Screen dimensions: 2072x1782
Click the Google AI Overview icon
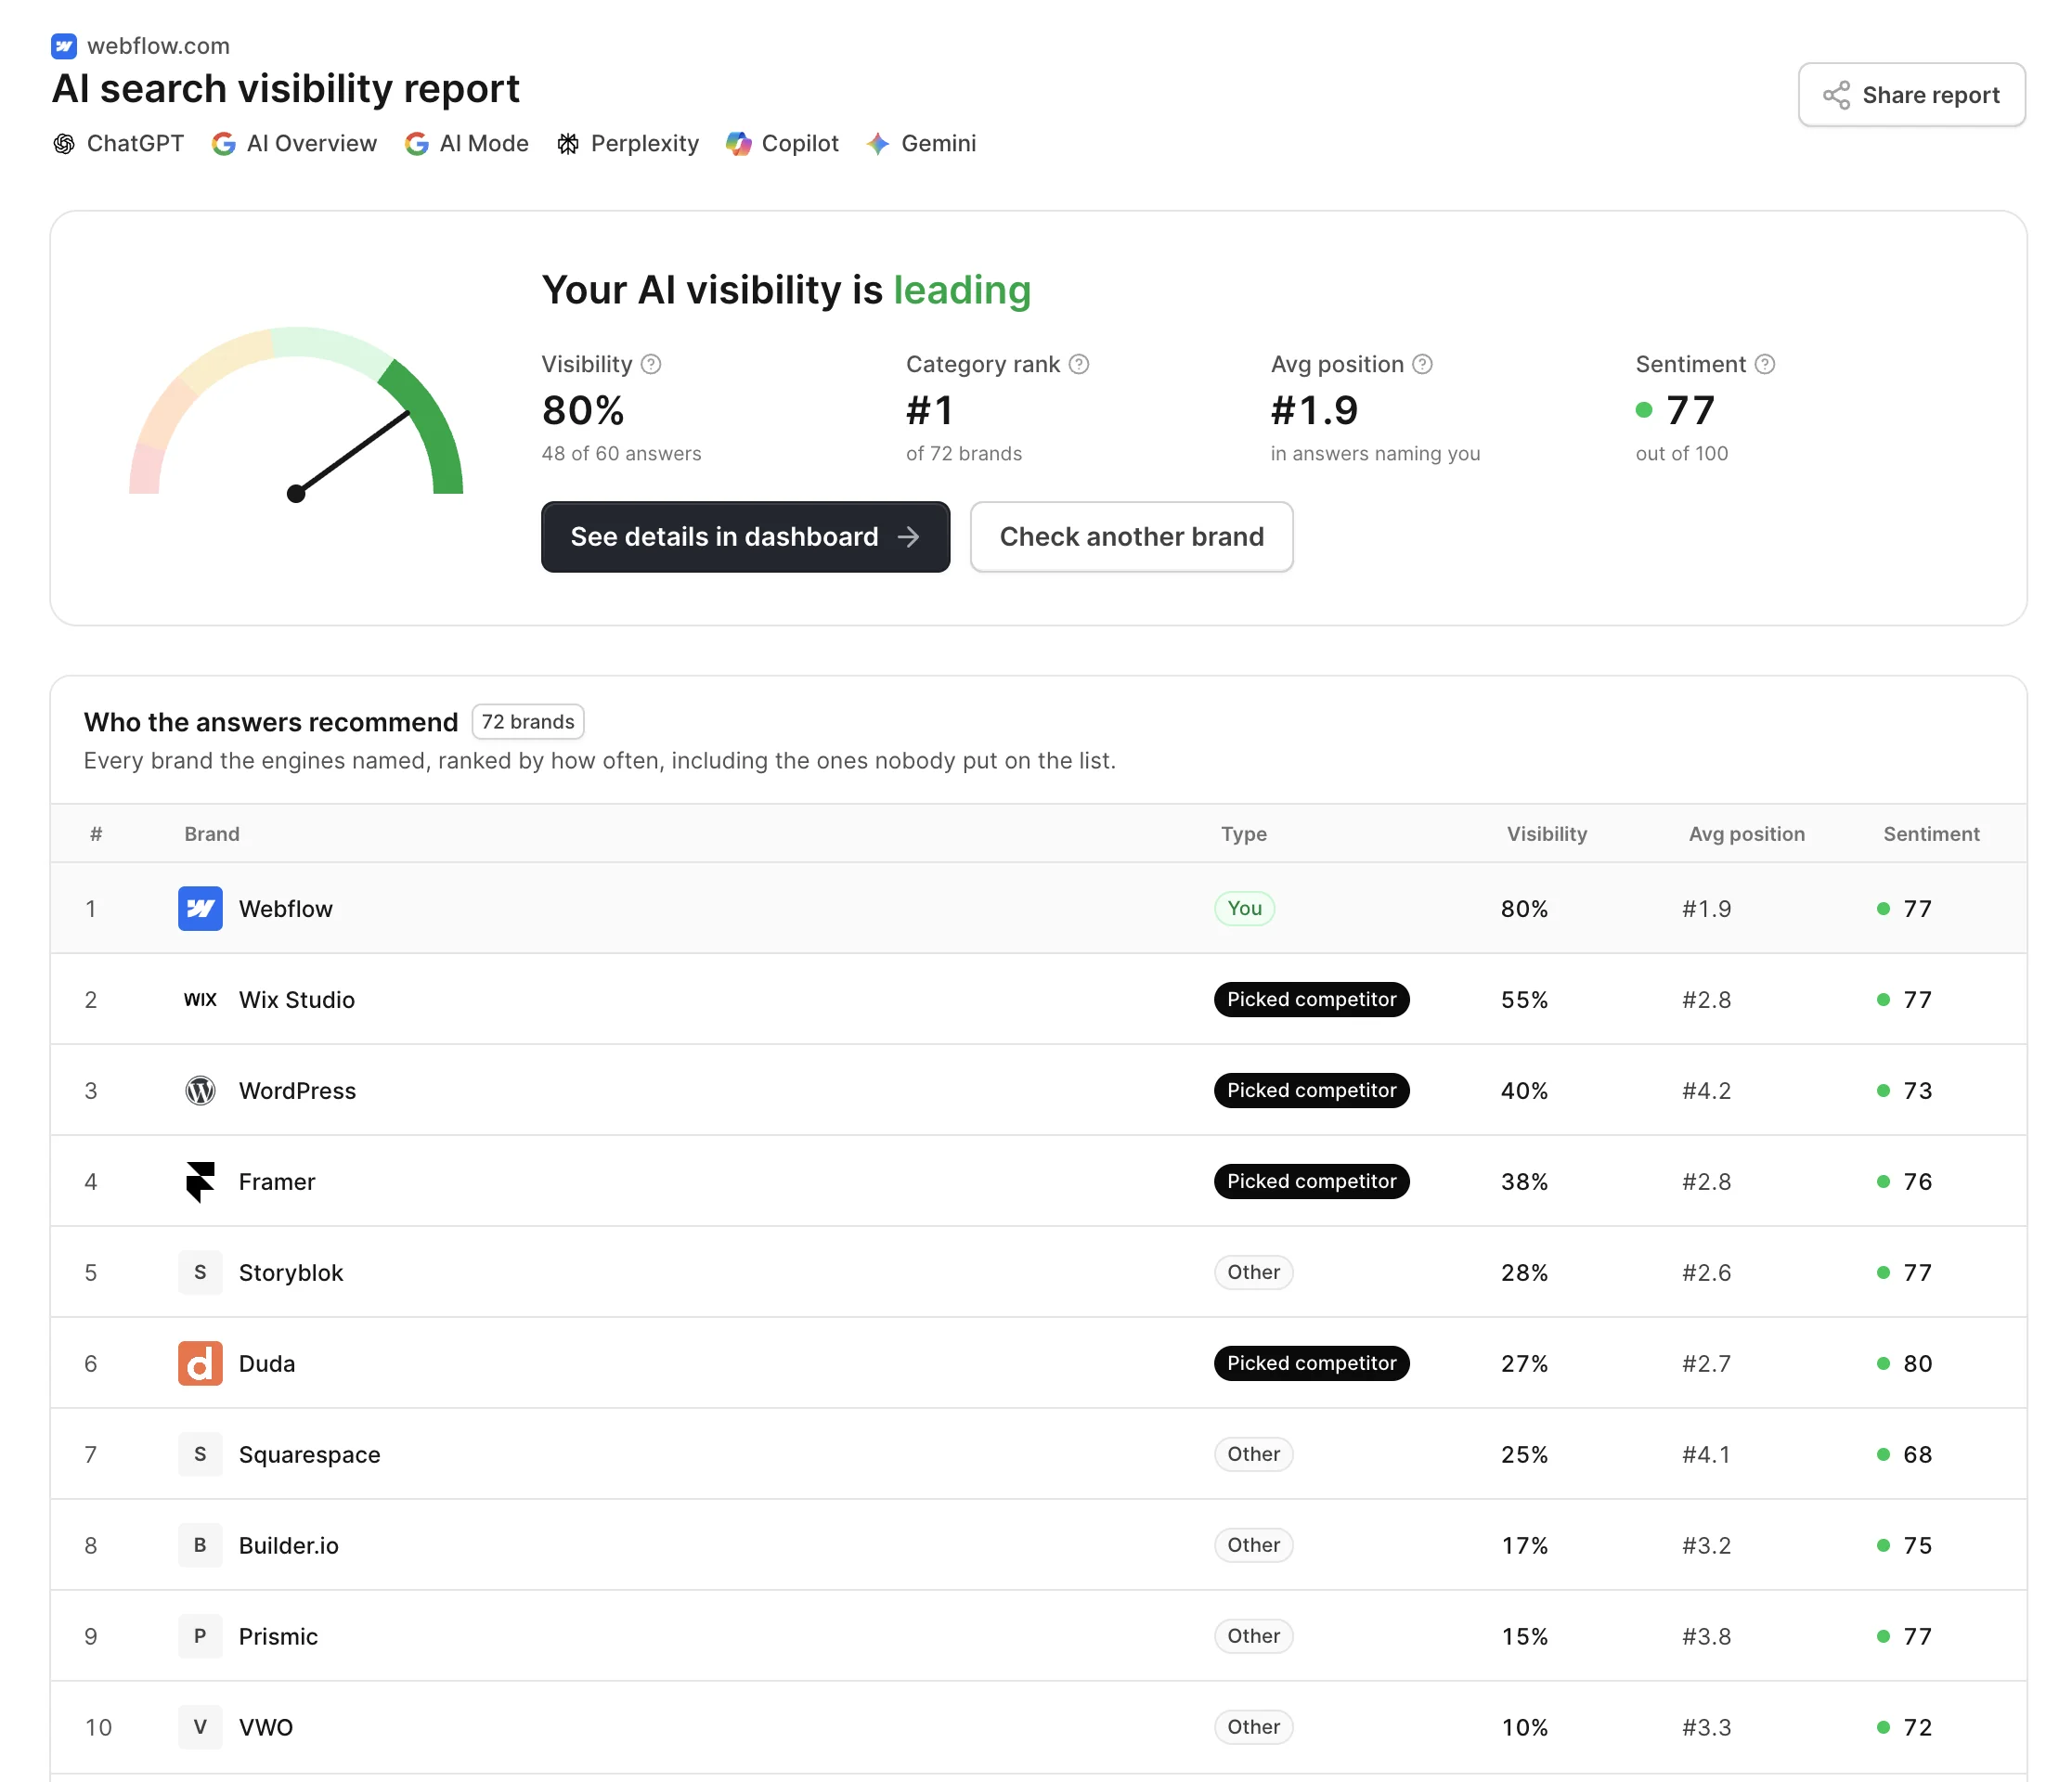[224, 144]
